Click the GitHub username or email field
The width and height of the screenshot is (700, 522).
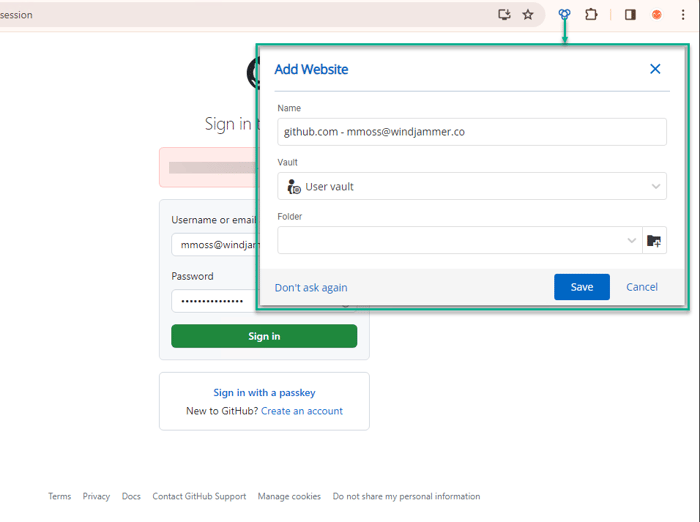pyautogui.click(x=215, y=245)
